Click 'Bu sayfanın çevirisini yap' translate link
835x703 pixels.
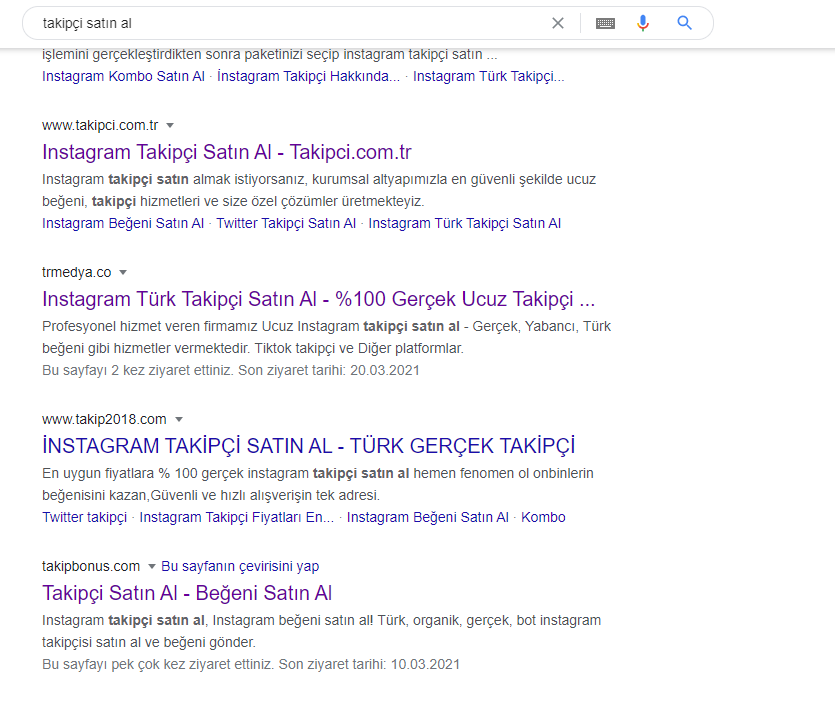240,566
